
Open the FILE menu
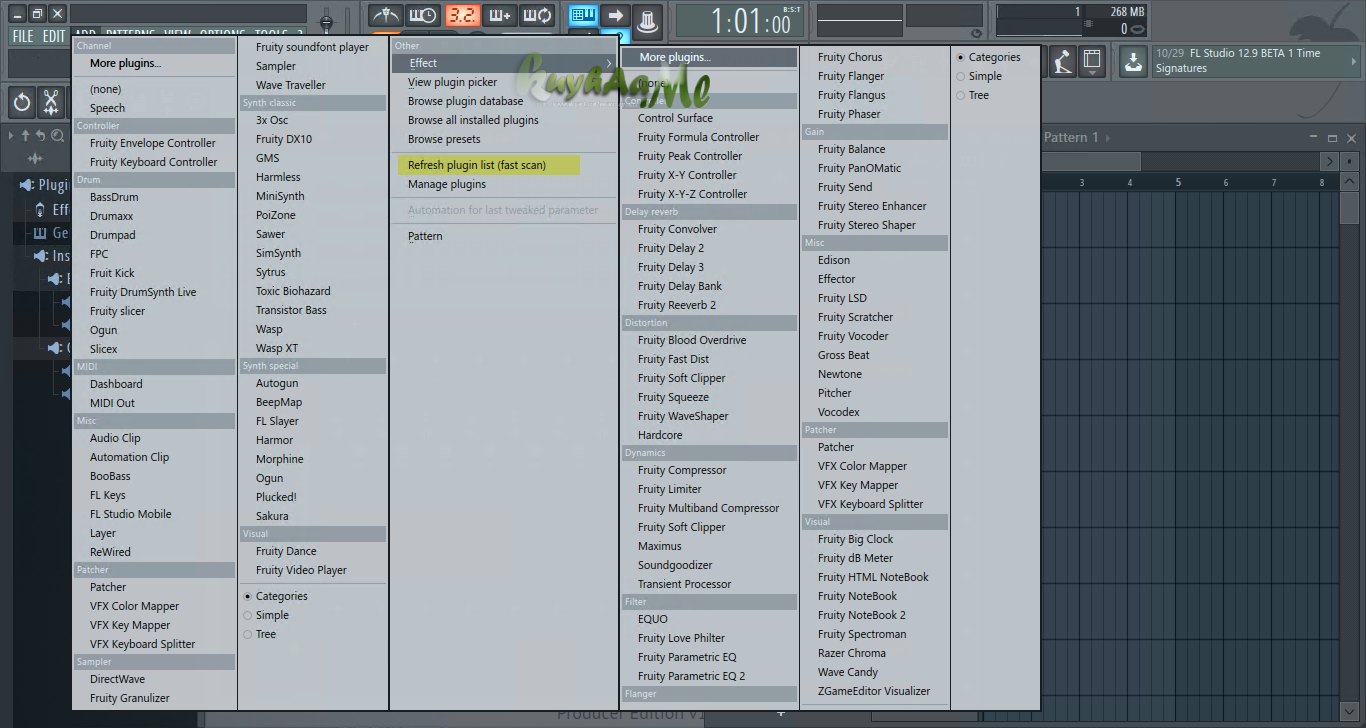click(23, 36)
